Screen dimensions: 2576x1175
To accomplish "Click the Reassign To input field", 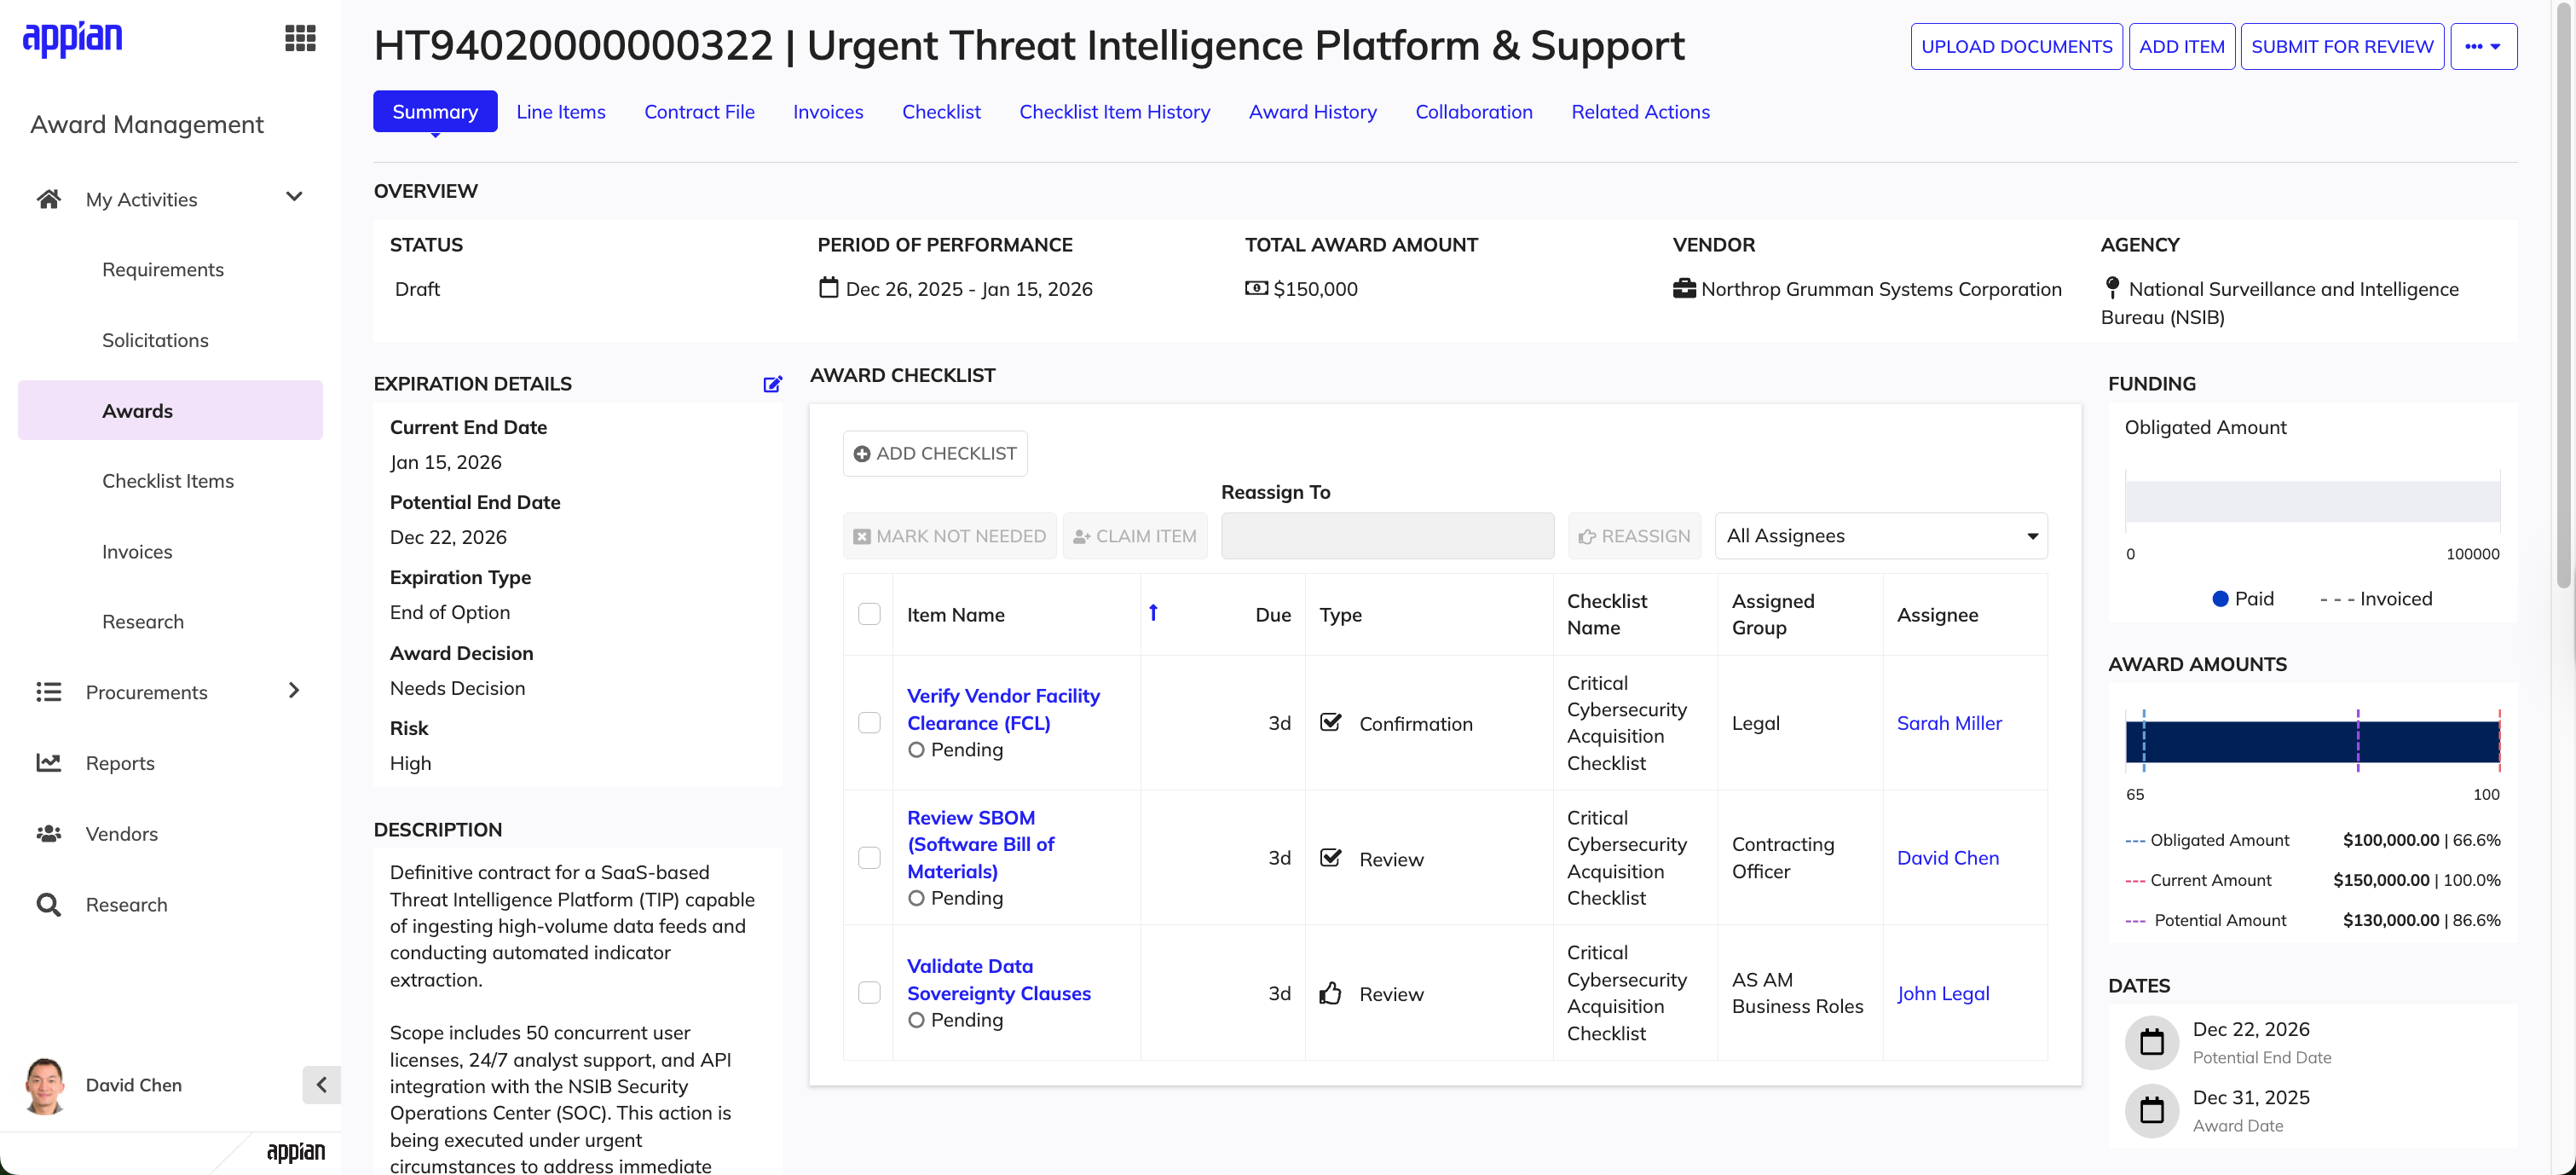I will point(1387,536).
